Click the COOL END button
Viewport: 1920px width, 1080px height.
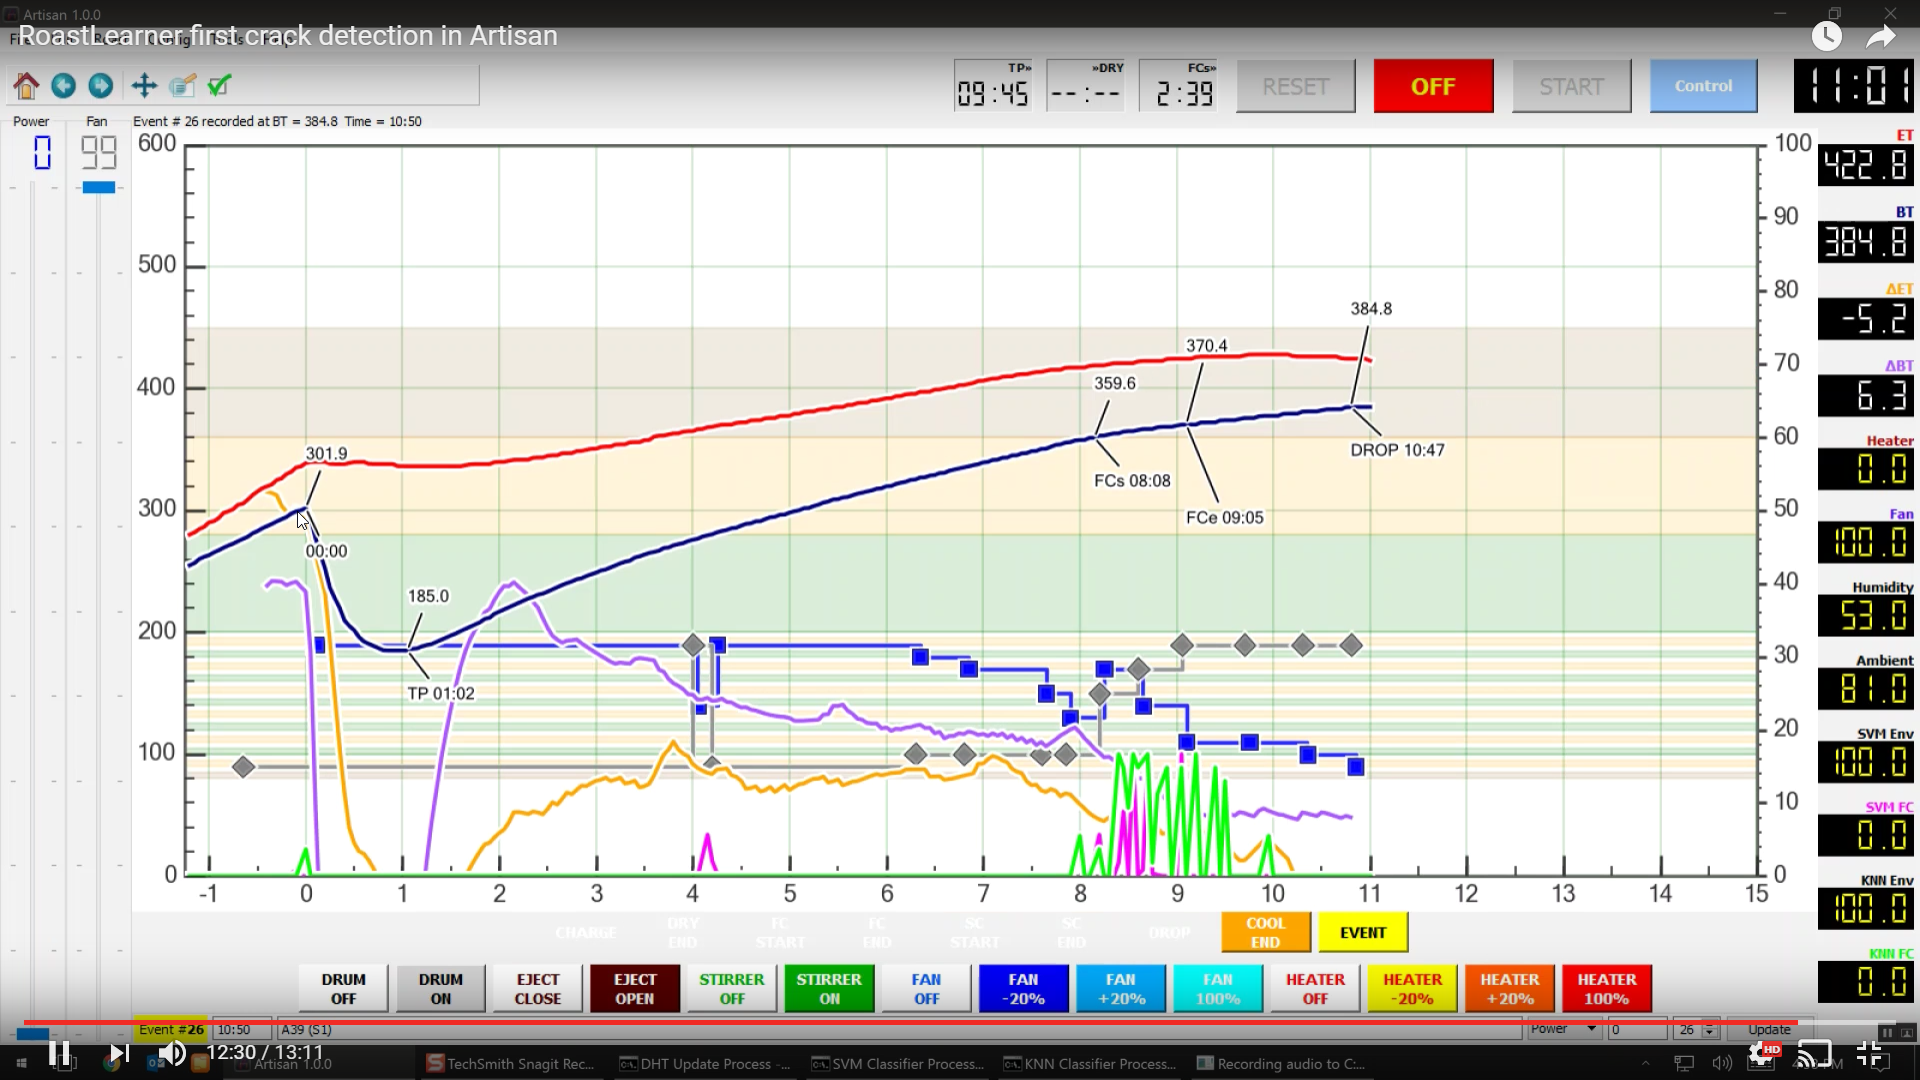pyautogui.click(x=1265, y=933)
